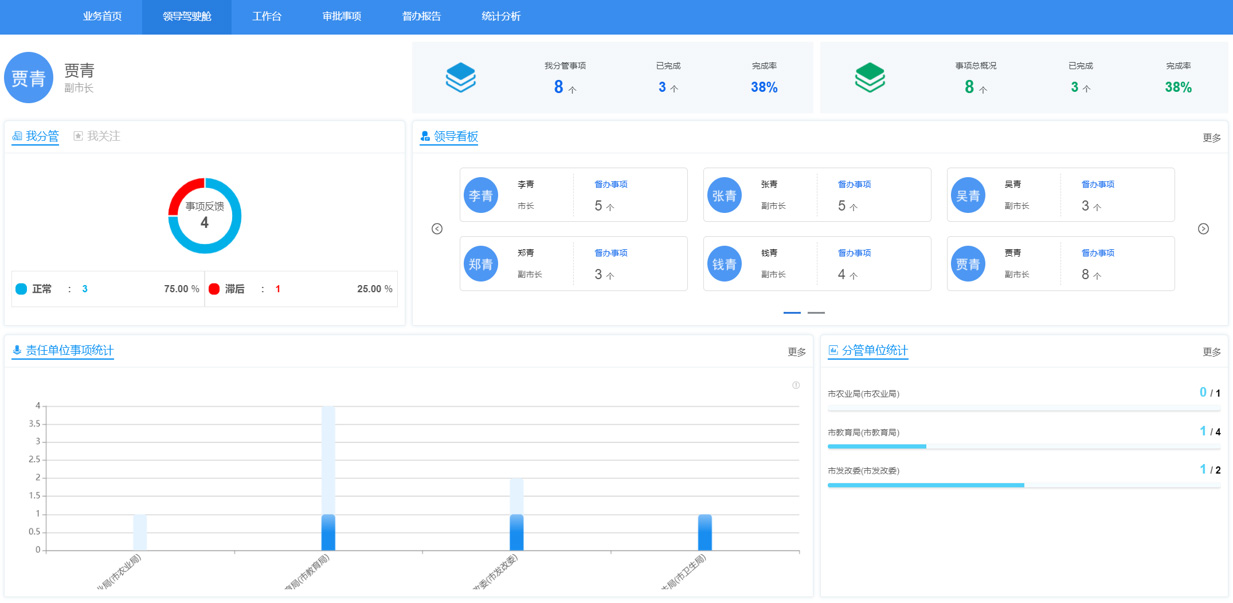Click the 市发改委 progress bar
The image size is (1233, 603).
(1023, 485)
